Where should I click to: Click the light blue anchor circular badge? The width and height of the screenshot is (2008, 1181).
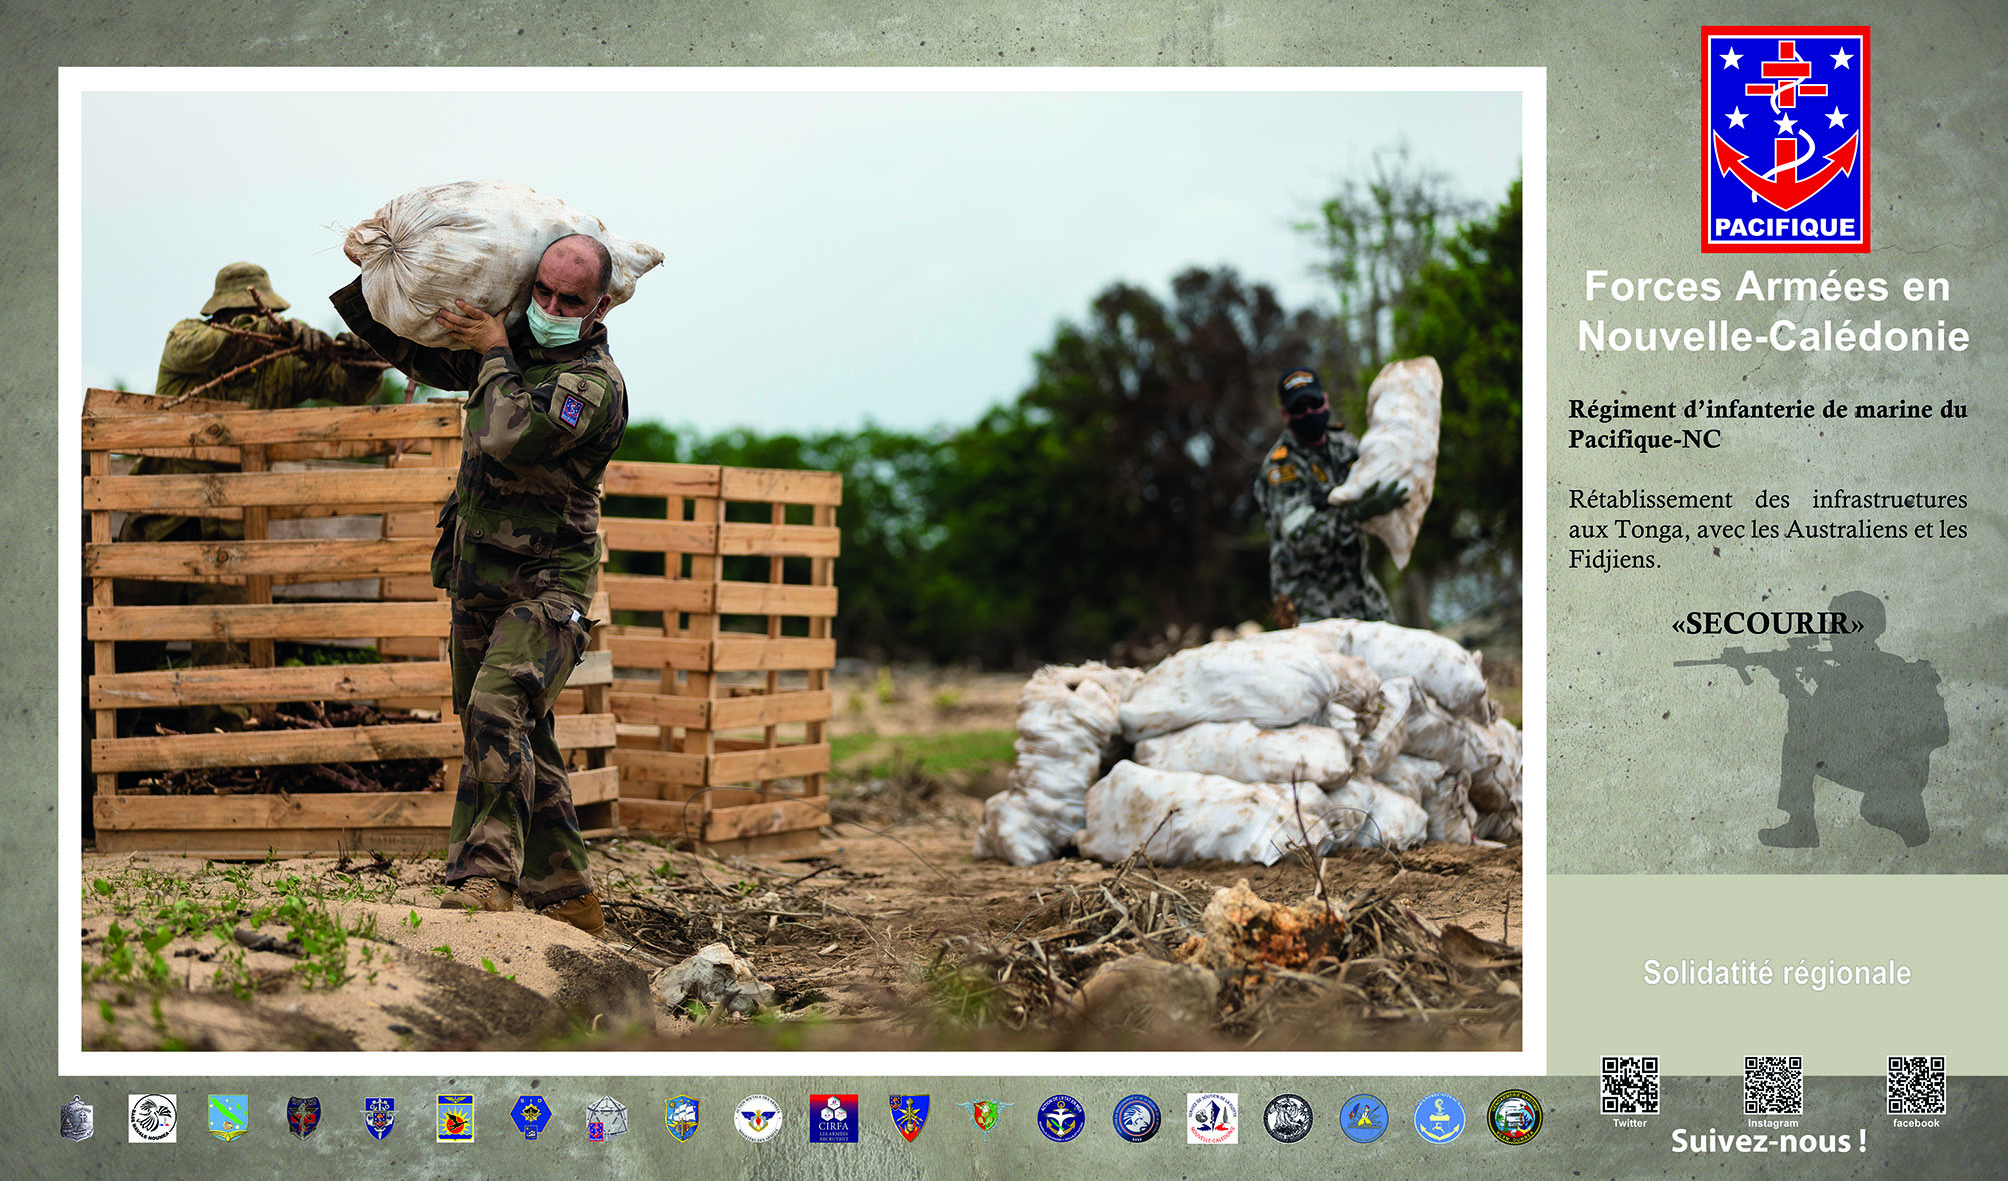(1439, 1118)
